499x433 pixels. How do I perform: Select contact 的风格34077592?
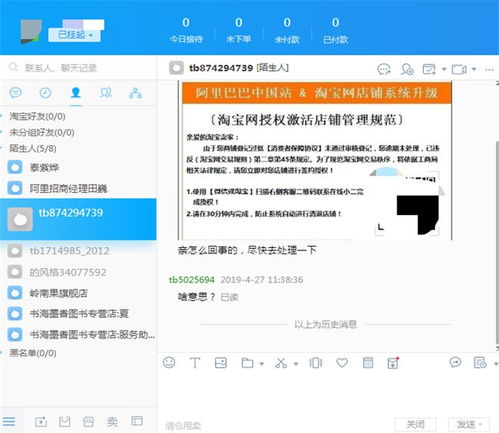78,272
